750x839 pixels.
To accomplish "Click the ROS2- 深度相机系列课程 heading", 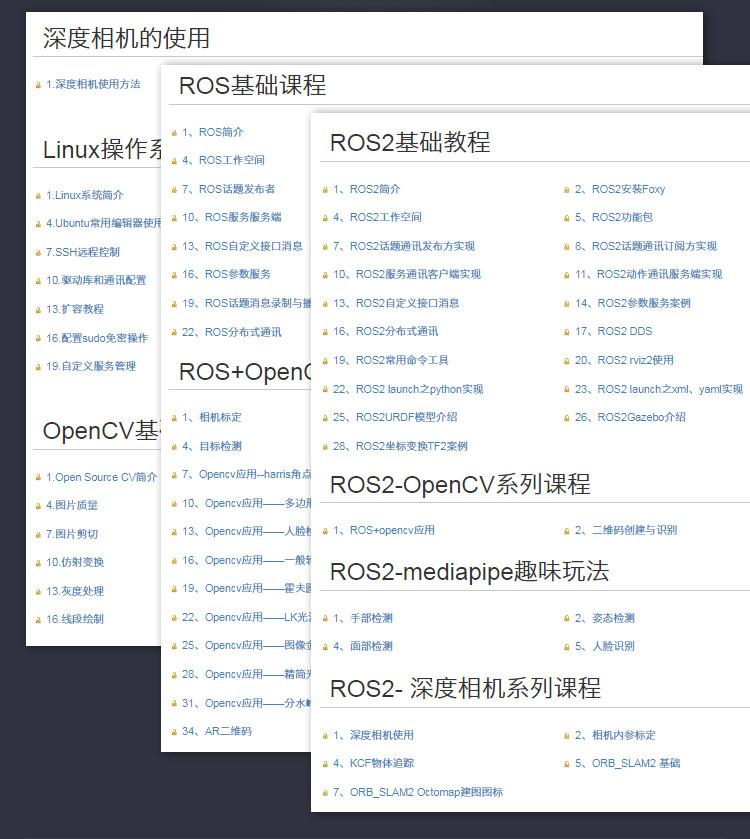I will (x=465, y=688).
